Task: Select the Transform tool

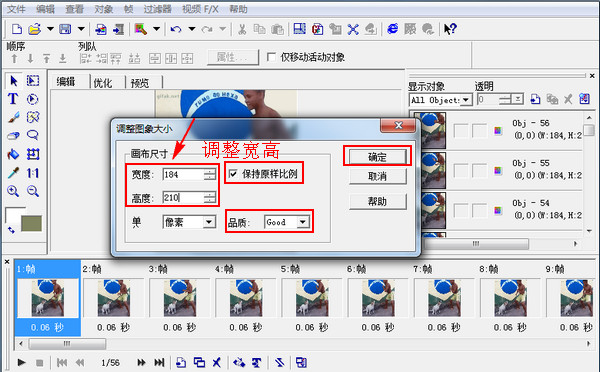Action: point(33,154)
